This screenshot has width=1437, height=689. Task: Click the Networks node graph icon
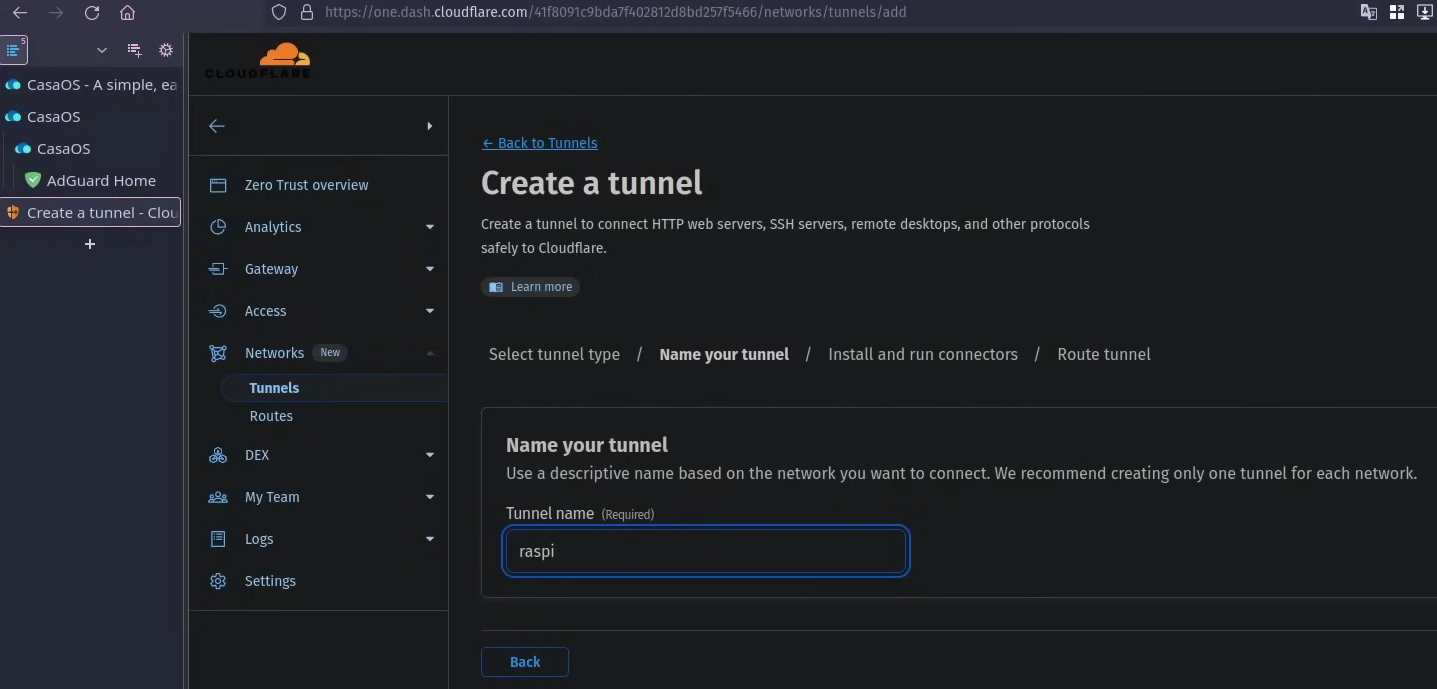(x=217, y=353)
